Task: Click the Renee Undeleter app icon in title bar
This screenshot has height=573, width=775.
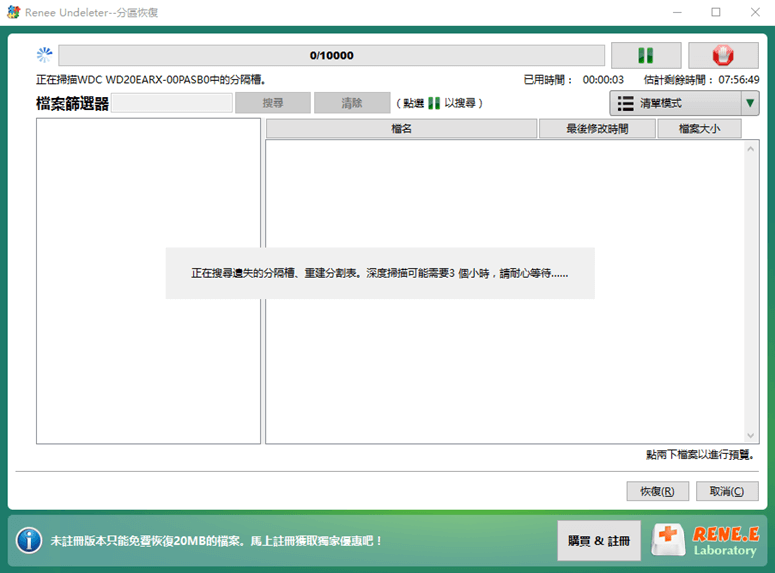Action: click(14, 12)
